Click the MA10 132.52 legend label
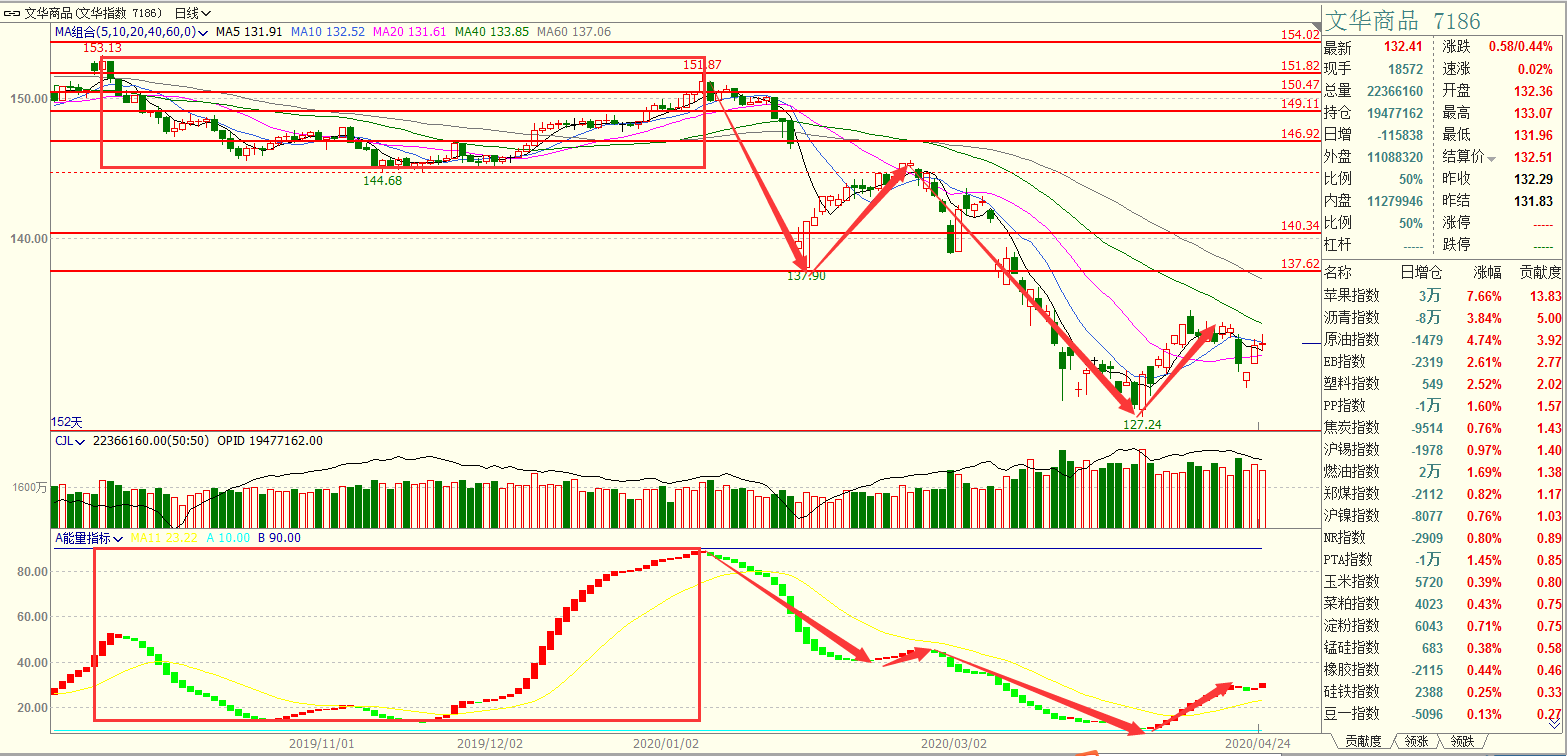Image resolution: width=1567 pixels, height=756 pixels. pyautogui.click(x=328, y=32)
